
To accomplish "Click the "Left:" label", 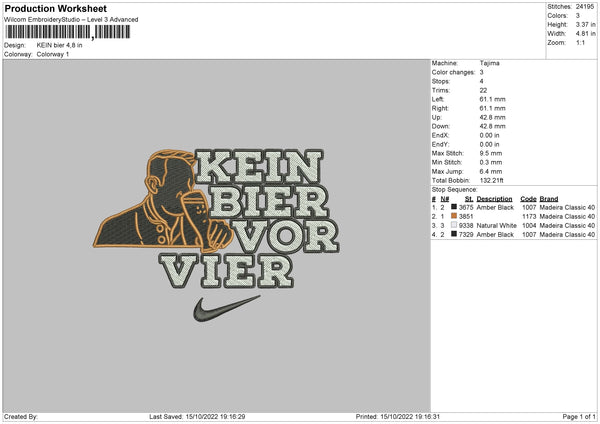I will (438, 99).
